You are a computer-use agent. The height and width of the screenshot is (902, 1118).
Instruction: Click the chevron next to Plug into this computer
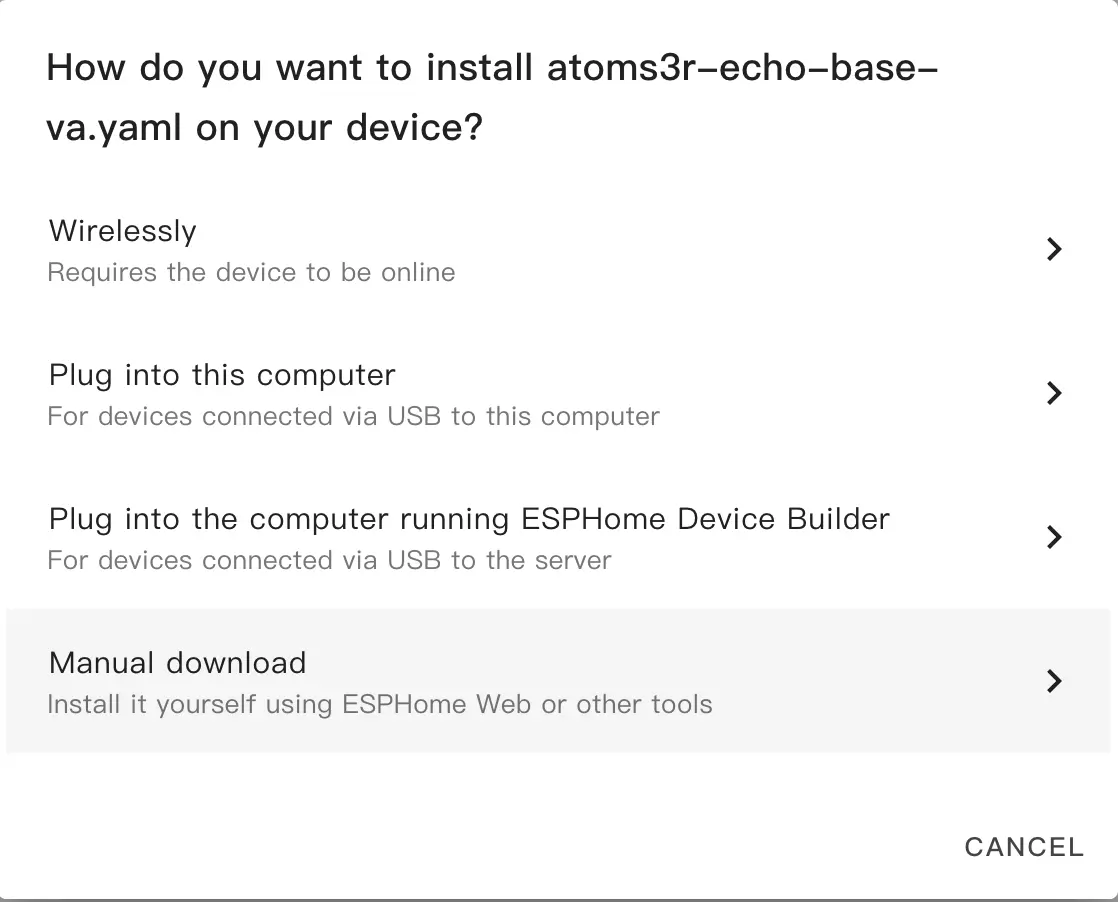pos(1053,393)
